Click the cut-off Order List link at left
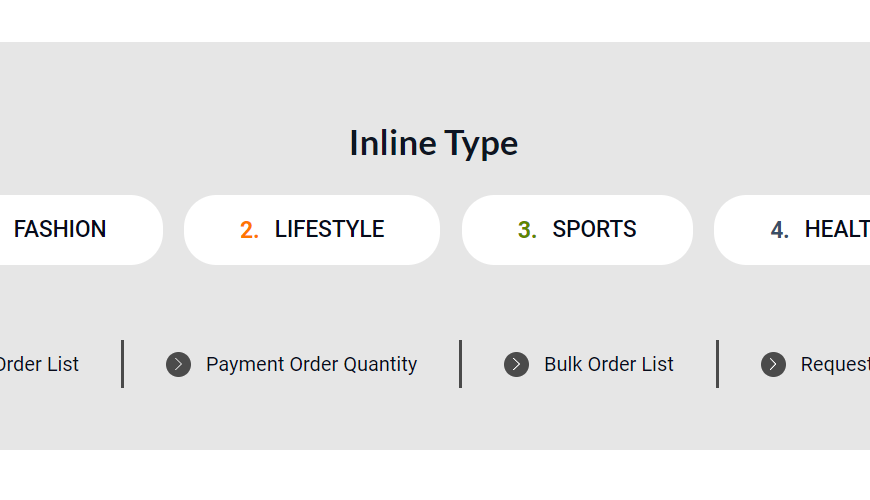This screenshot has width=870, height=500. 39,364
